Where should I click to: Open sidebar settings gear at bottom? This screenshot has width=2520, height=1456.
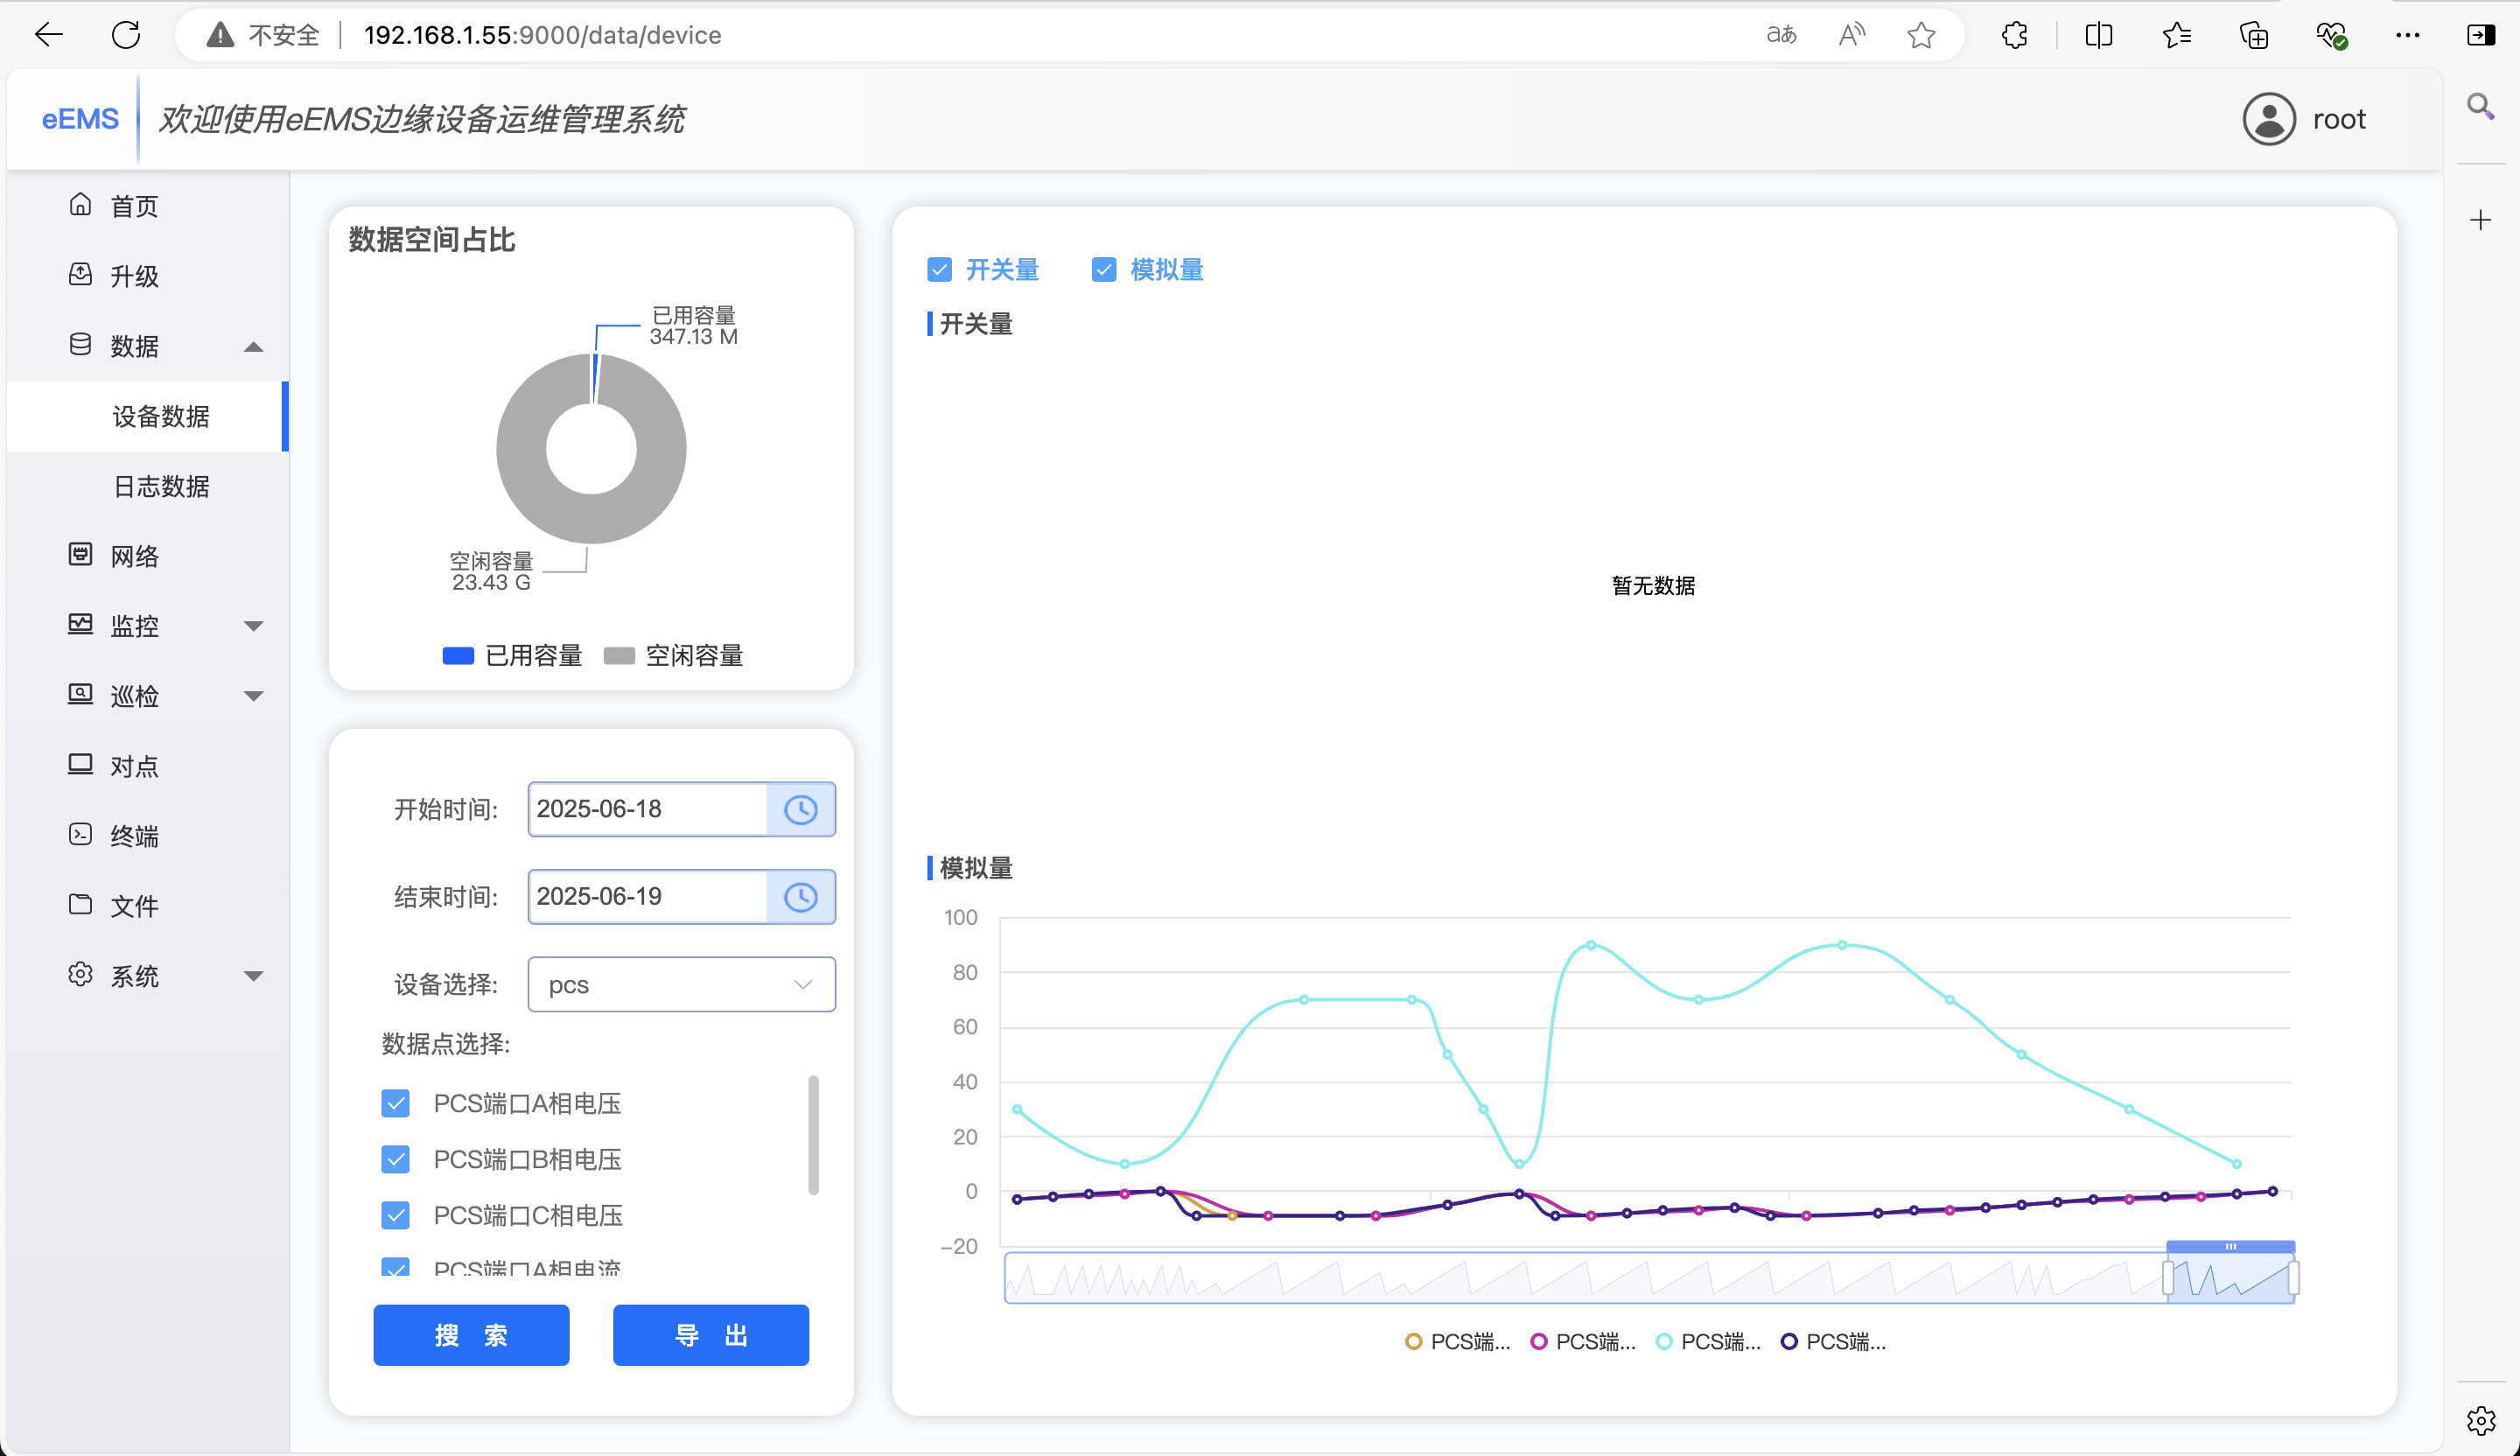click(x=2481, y=1420)
